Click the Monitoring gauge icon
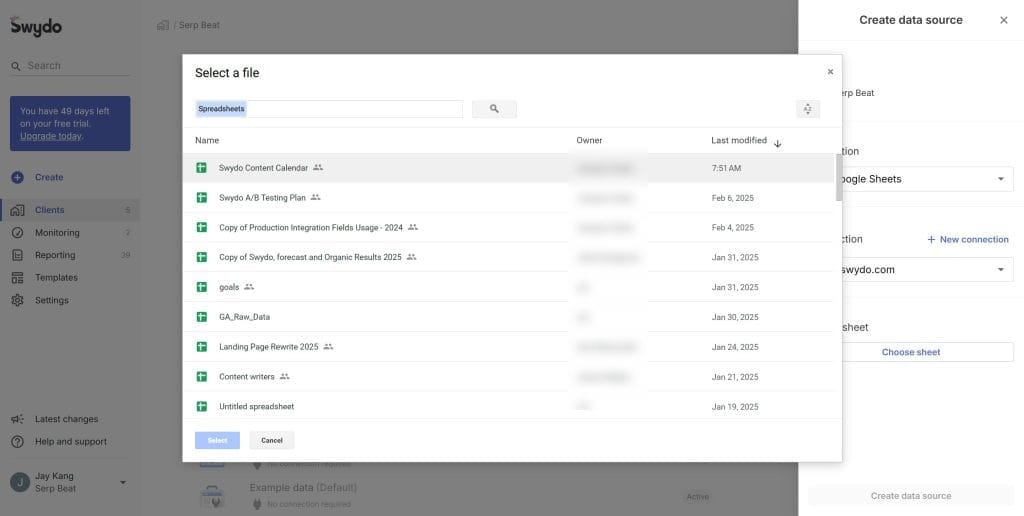This screenshot has height=516, width=1024. click(x=18, y=233)
